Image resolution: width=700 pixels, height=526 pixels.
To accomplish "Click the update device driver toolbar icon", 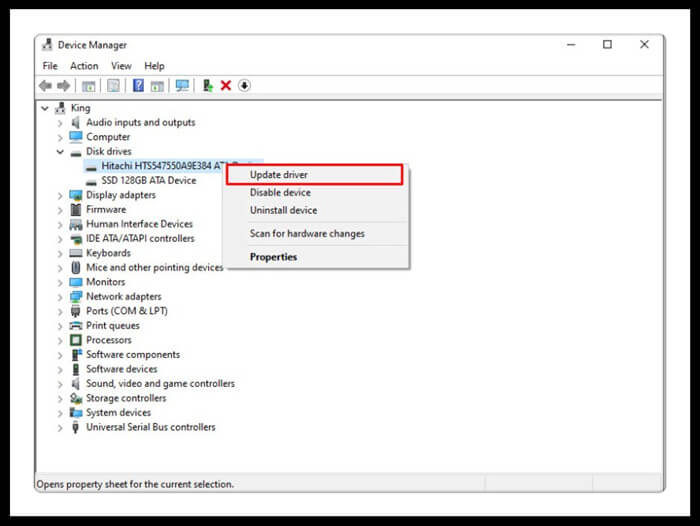I will point(208,85).
